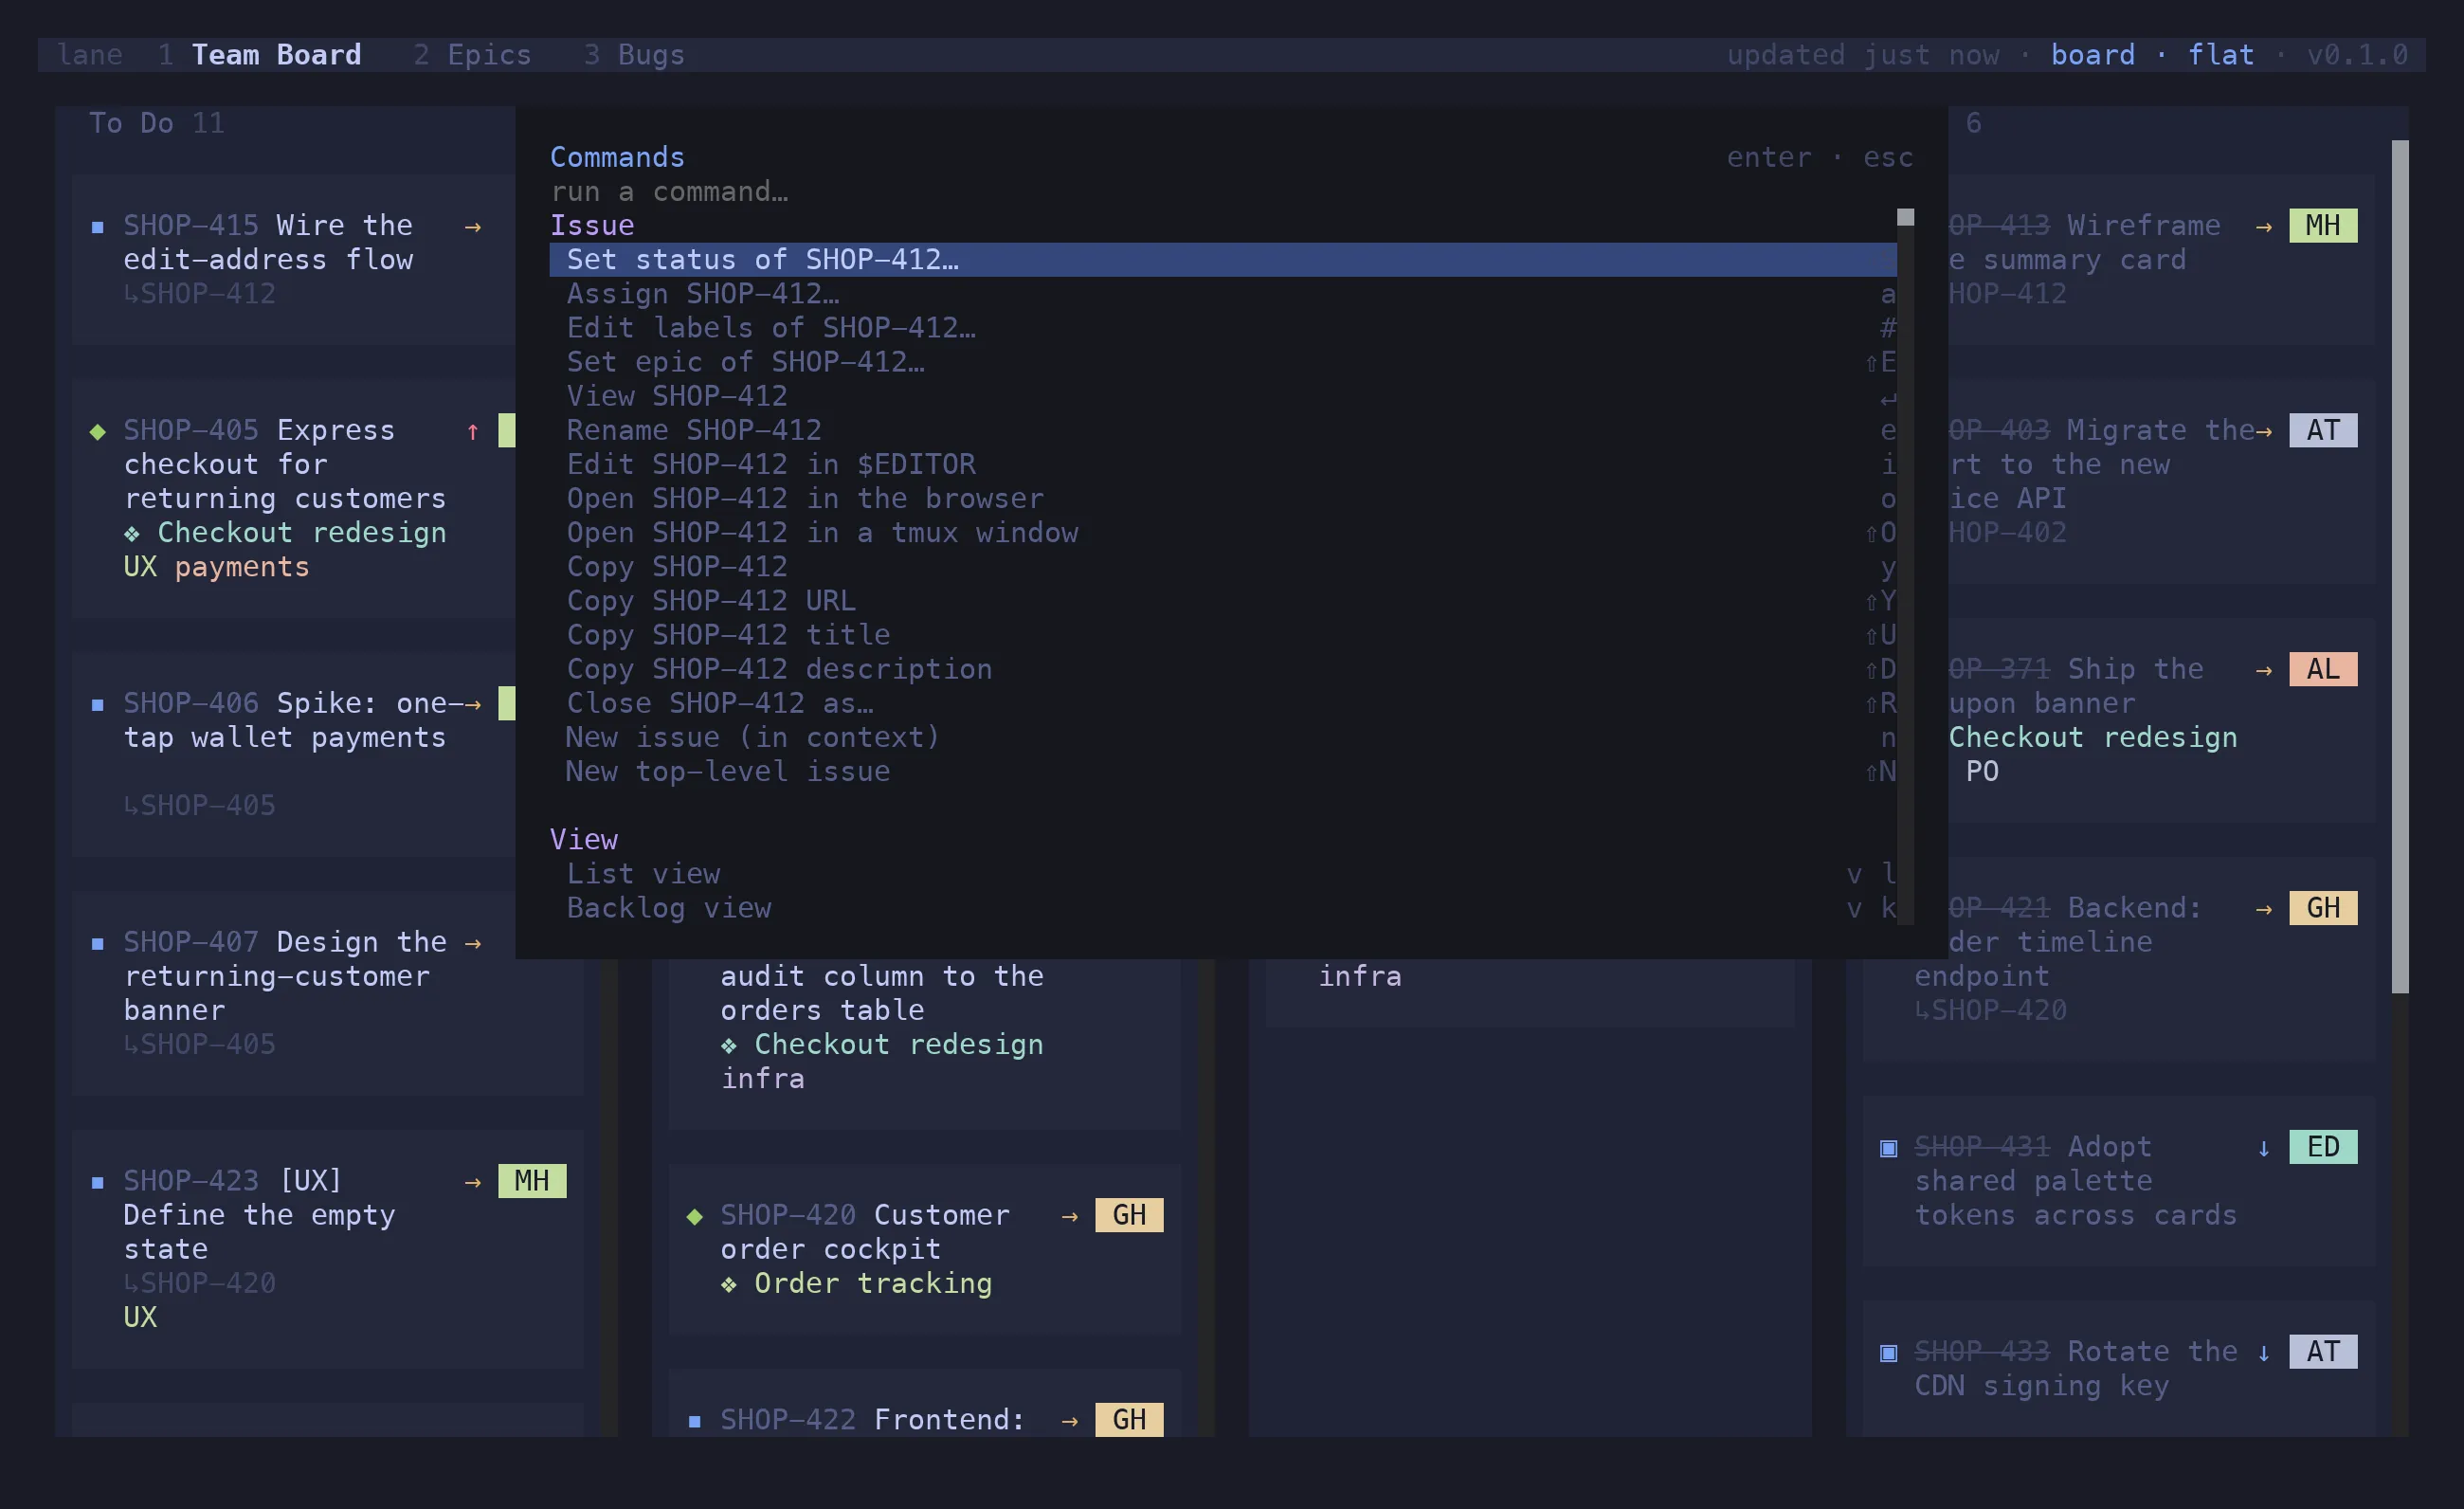Focus the 'run a command…' input field
The image size is (2464, 1509).
[1230, 191]
